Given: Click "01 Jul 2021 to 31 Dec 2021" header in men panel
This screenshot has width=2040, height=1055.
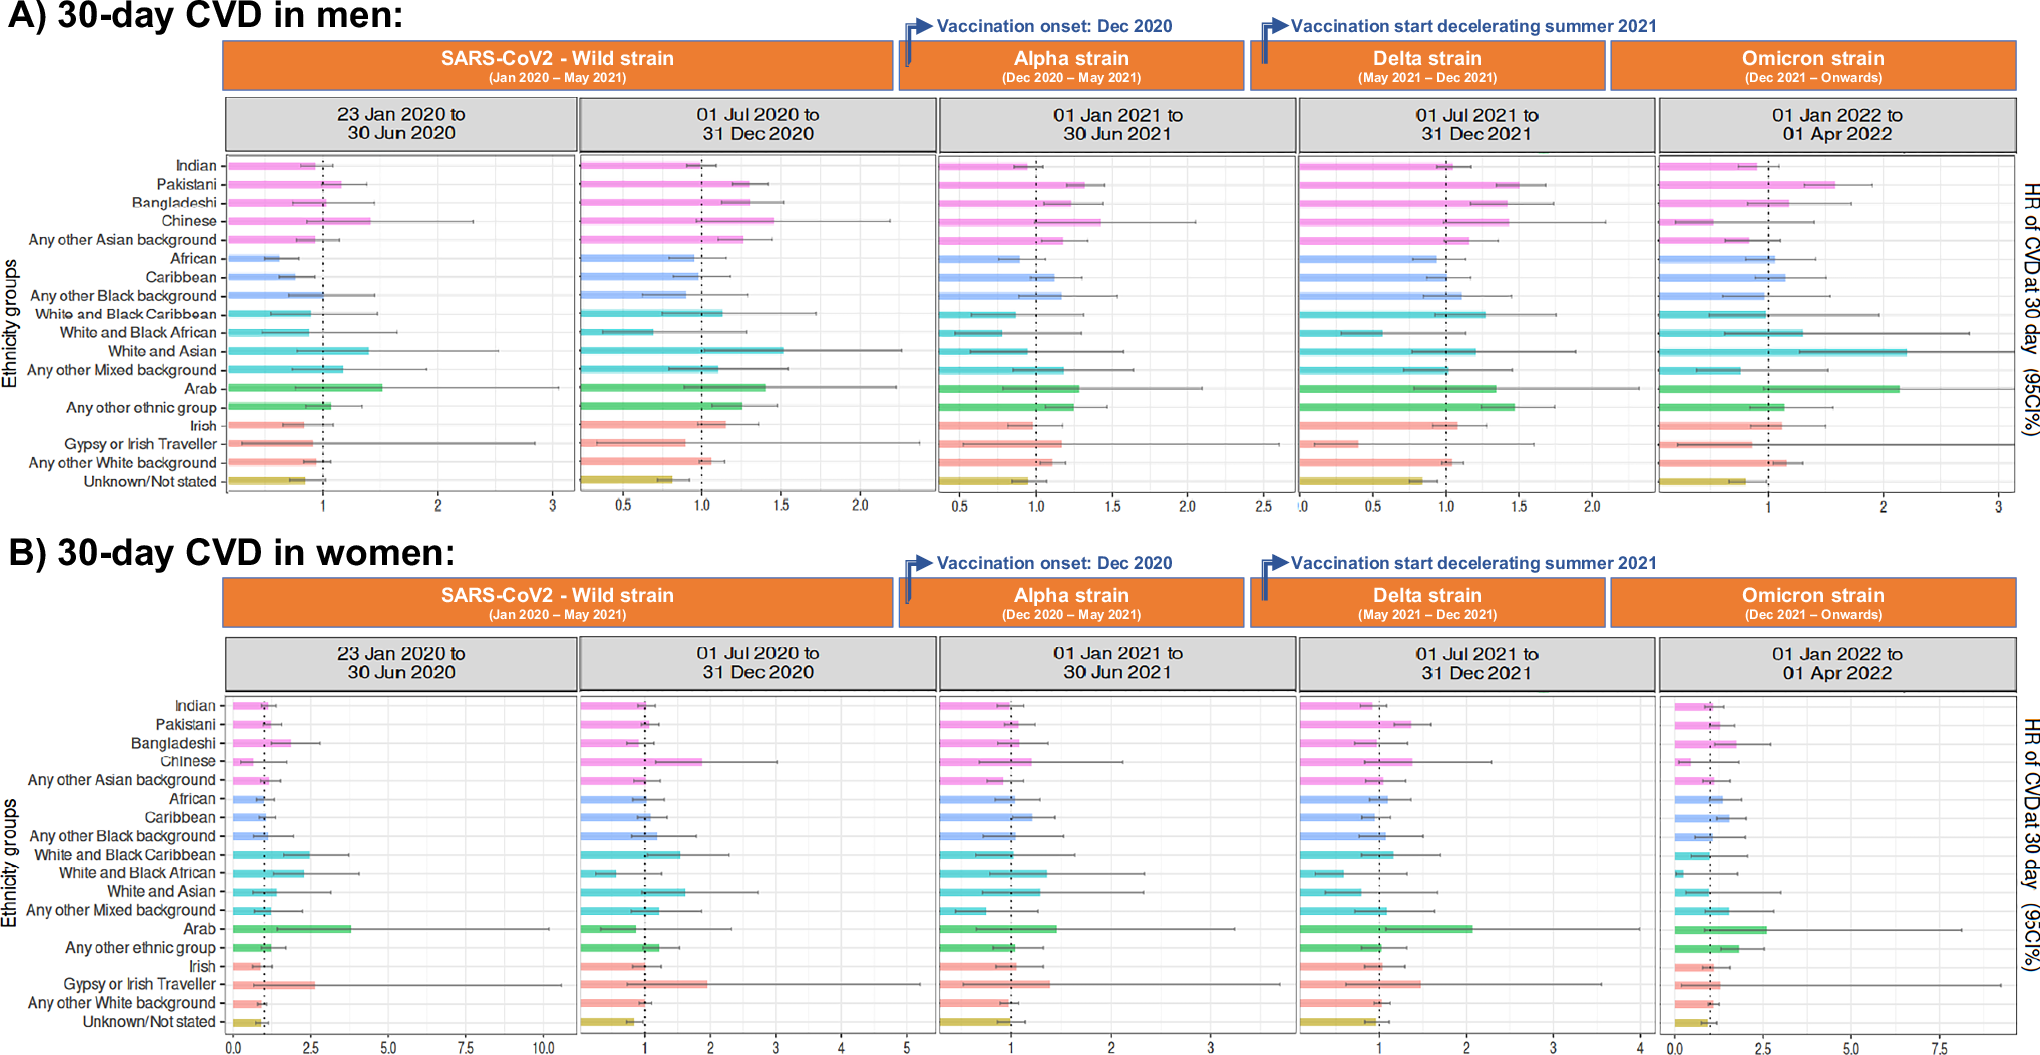Looking at the screenshot, I should tap(1477, 124).
